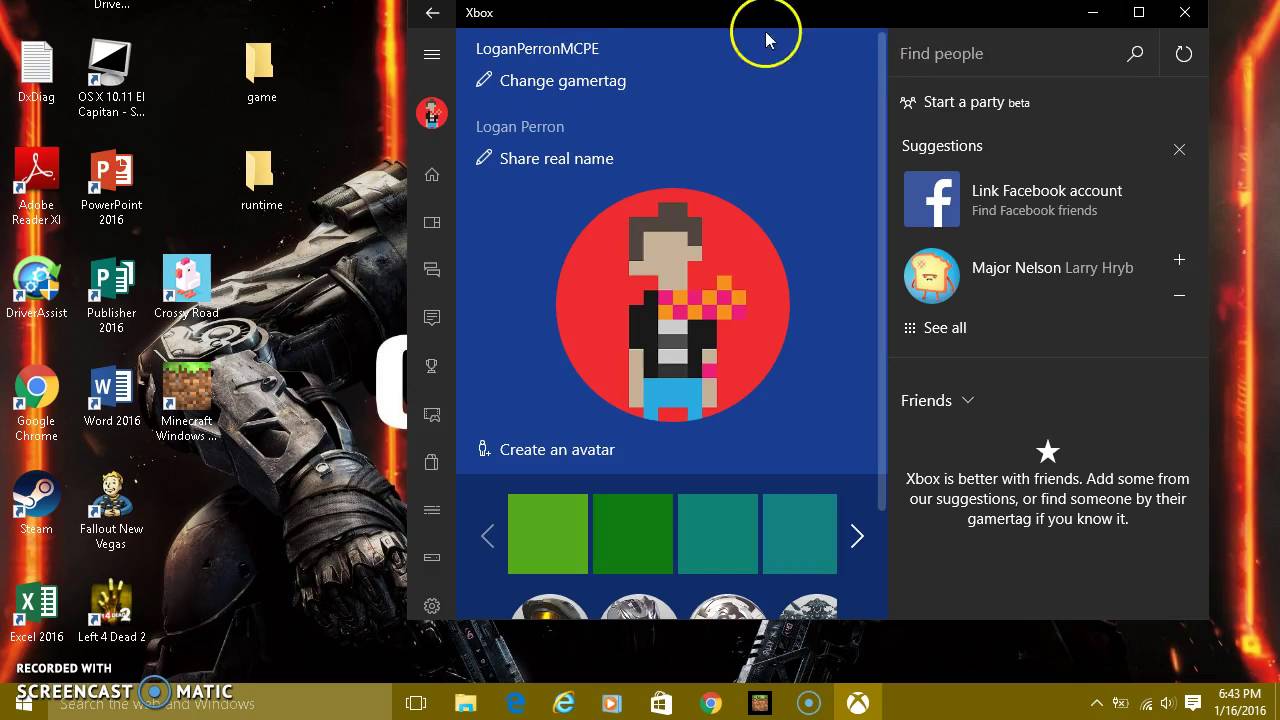Open My games in Xbox sidebar
Screen dimensions: 1280x720
[432, 222]
